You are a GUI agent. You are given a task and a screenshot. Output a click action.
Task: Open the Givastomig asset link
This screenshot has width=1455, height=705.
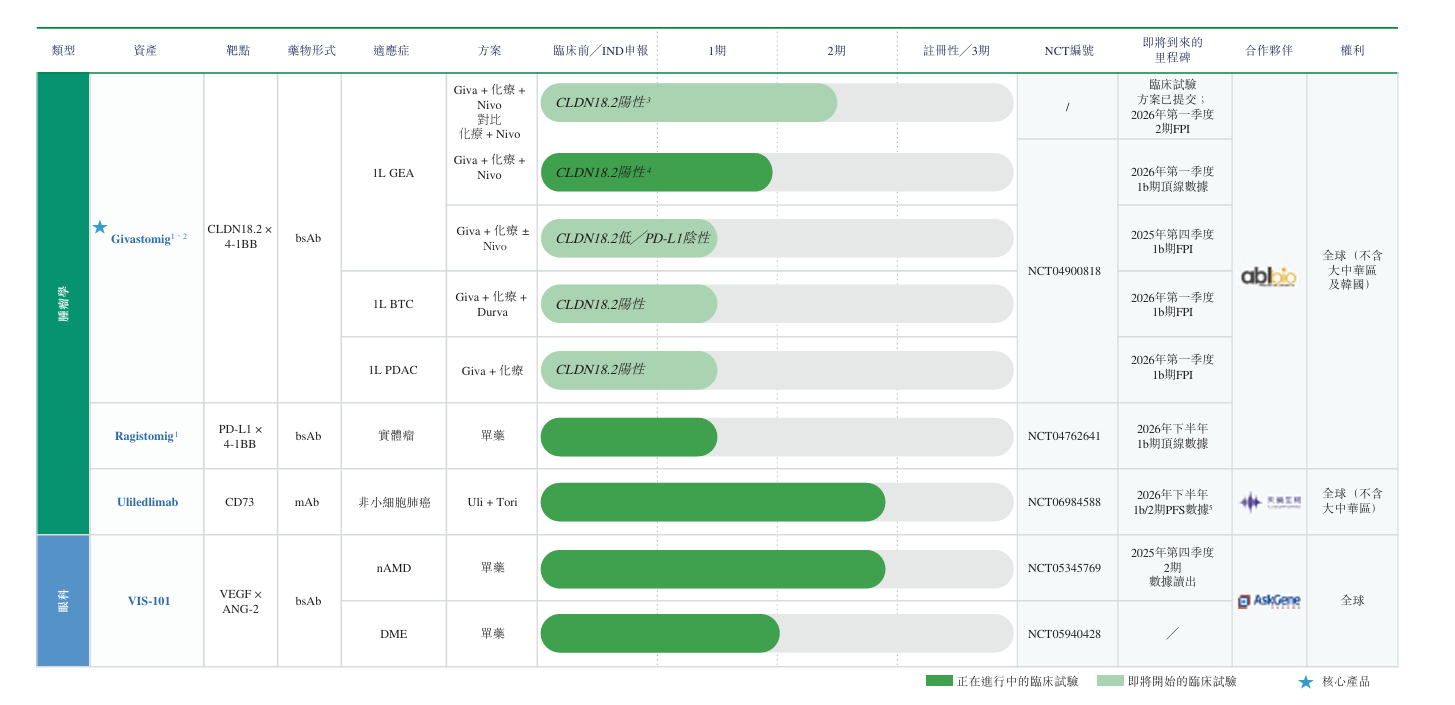pyautogui.click(x=143, y=238)
